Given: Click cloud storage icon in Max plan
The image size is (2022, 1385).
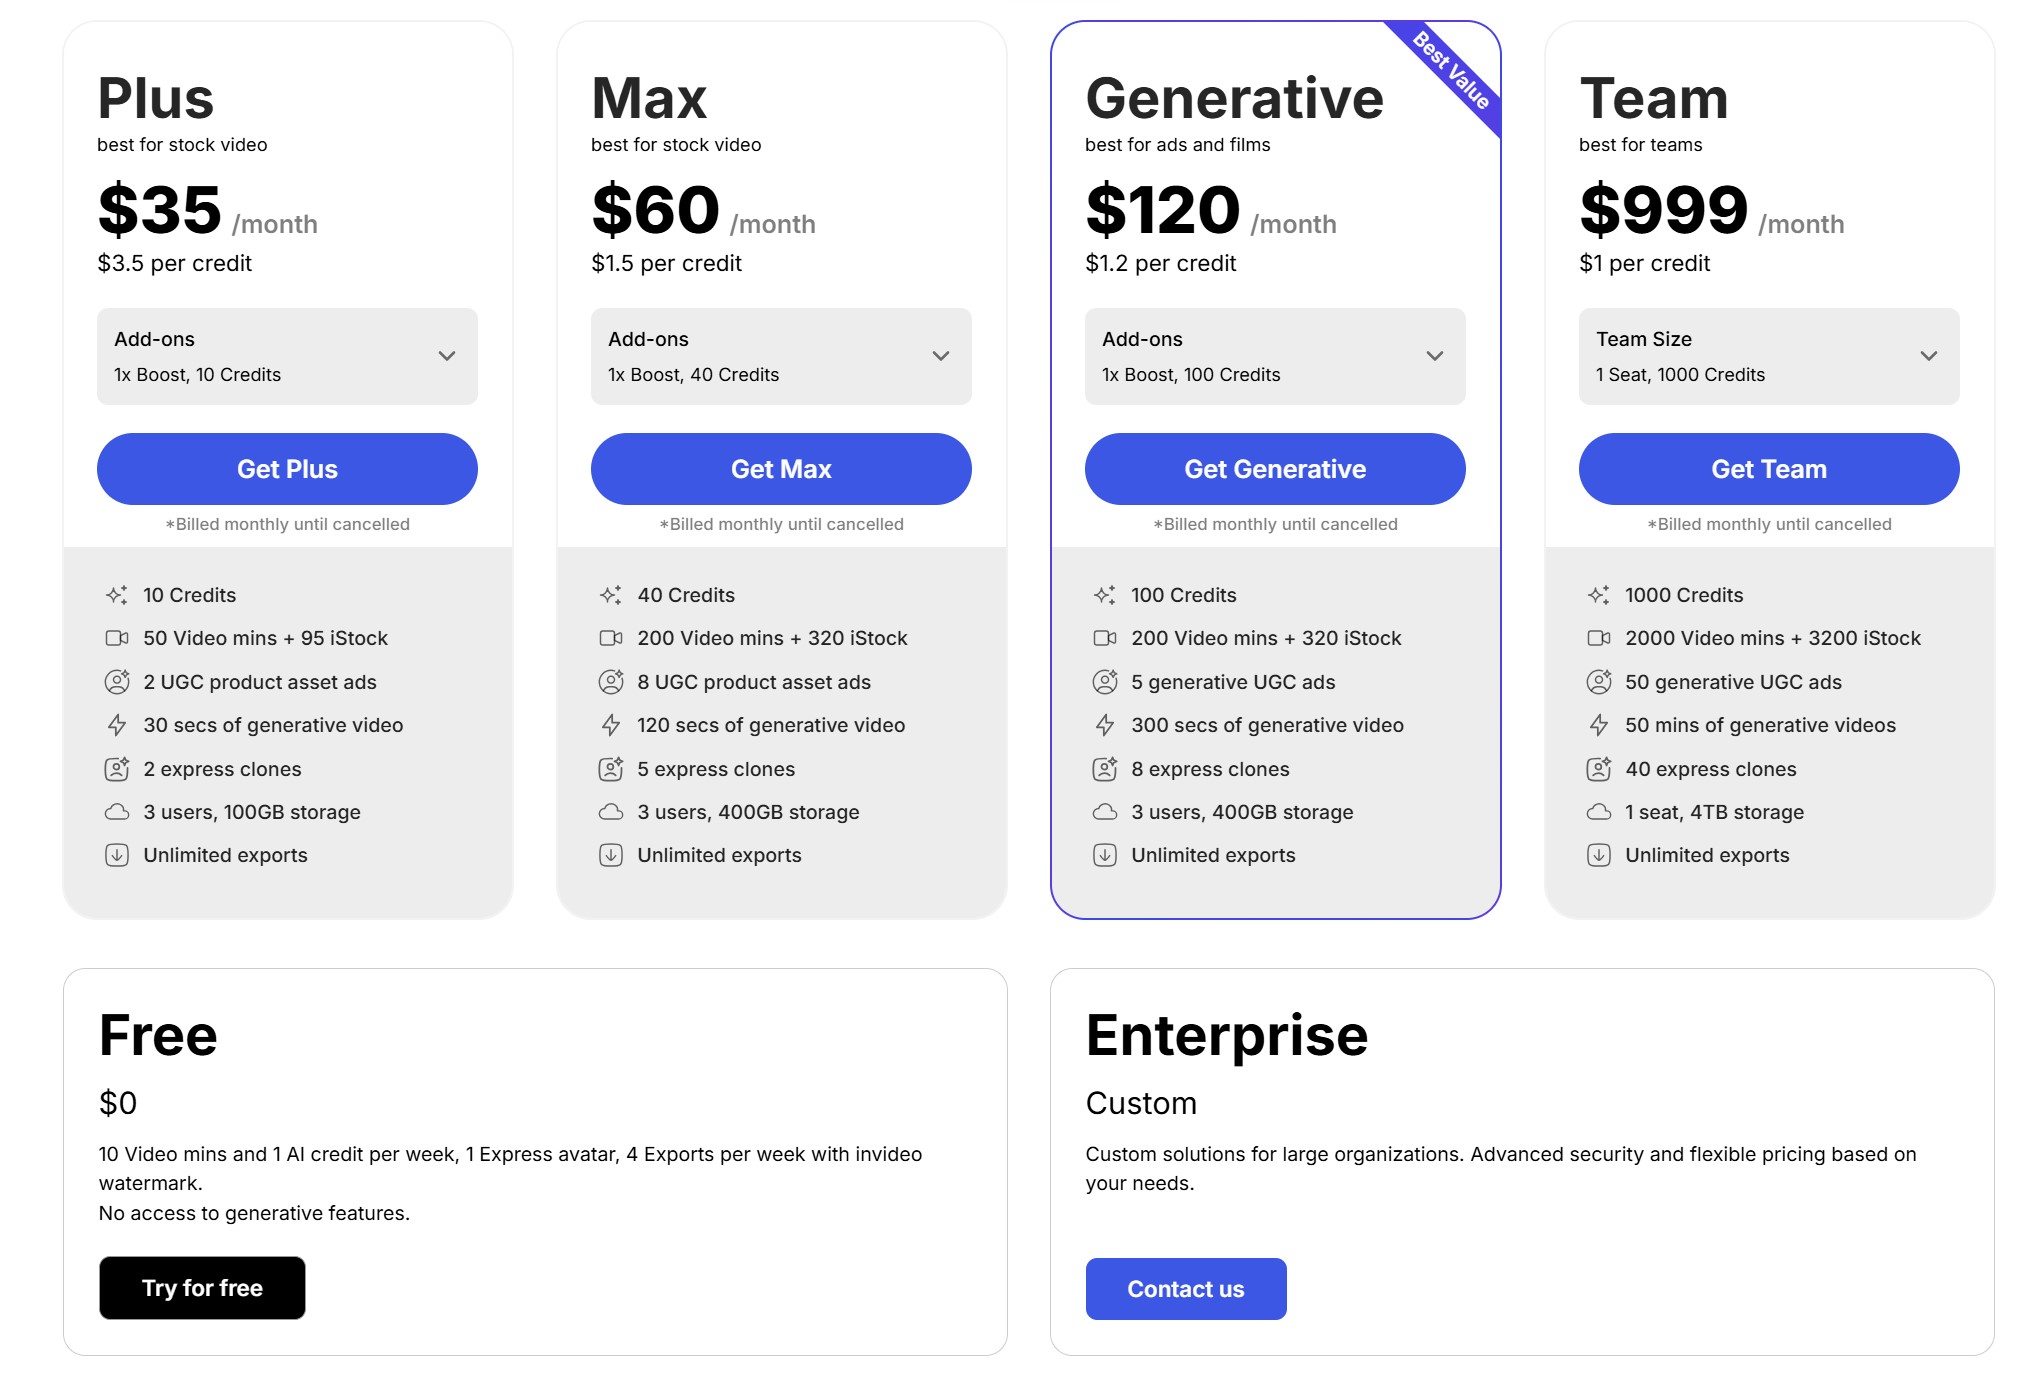Looking at the screenshot, I should (x=611, y=812).
